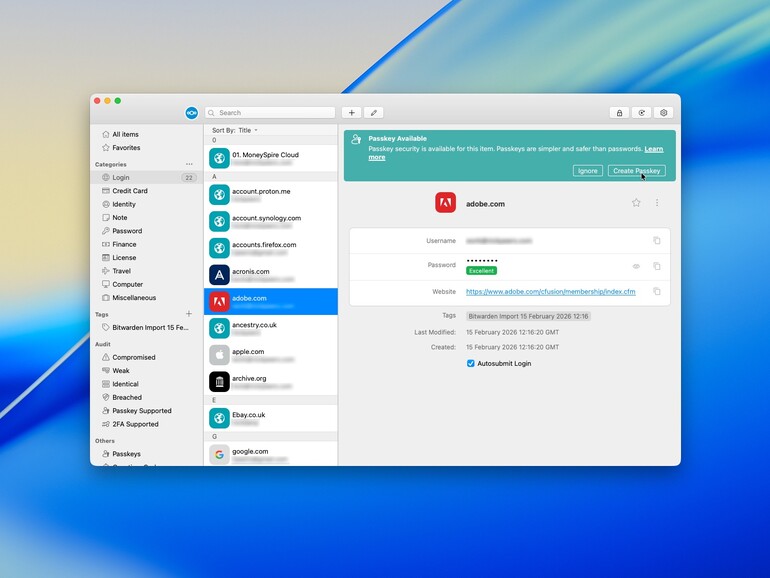
Task: Click the Bitwarden Import tag chip in details
Action: [x=528, y=316]
